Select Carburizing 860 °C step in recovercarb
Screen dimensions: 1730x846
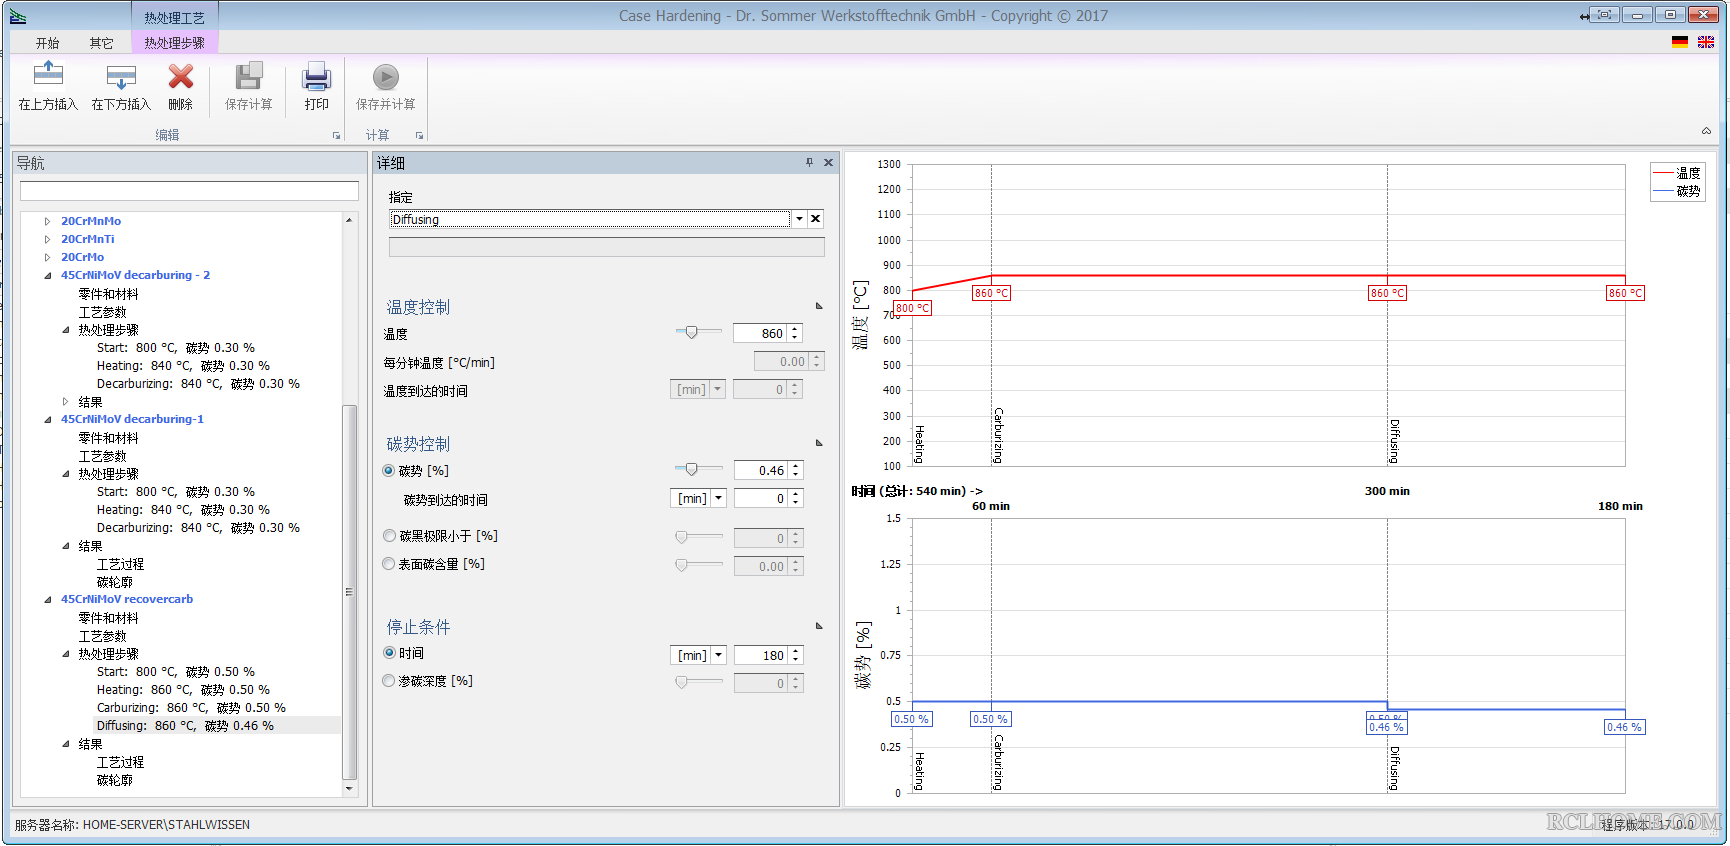(191, 708)
